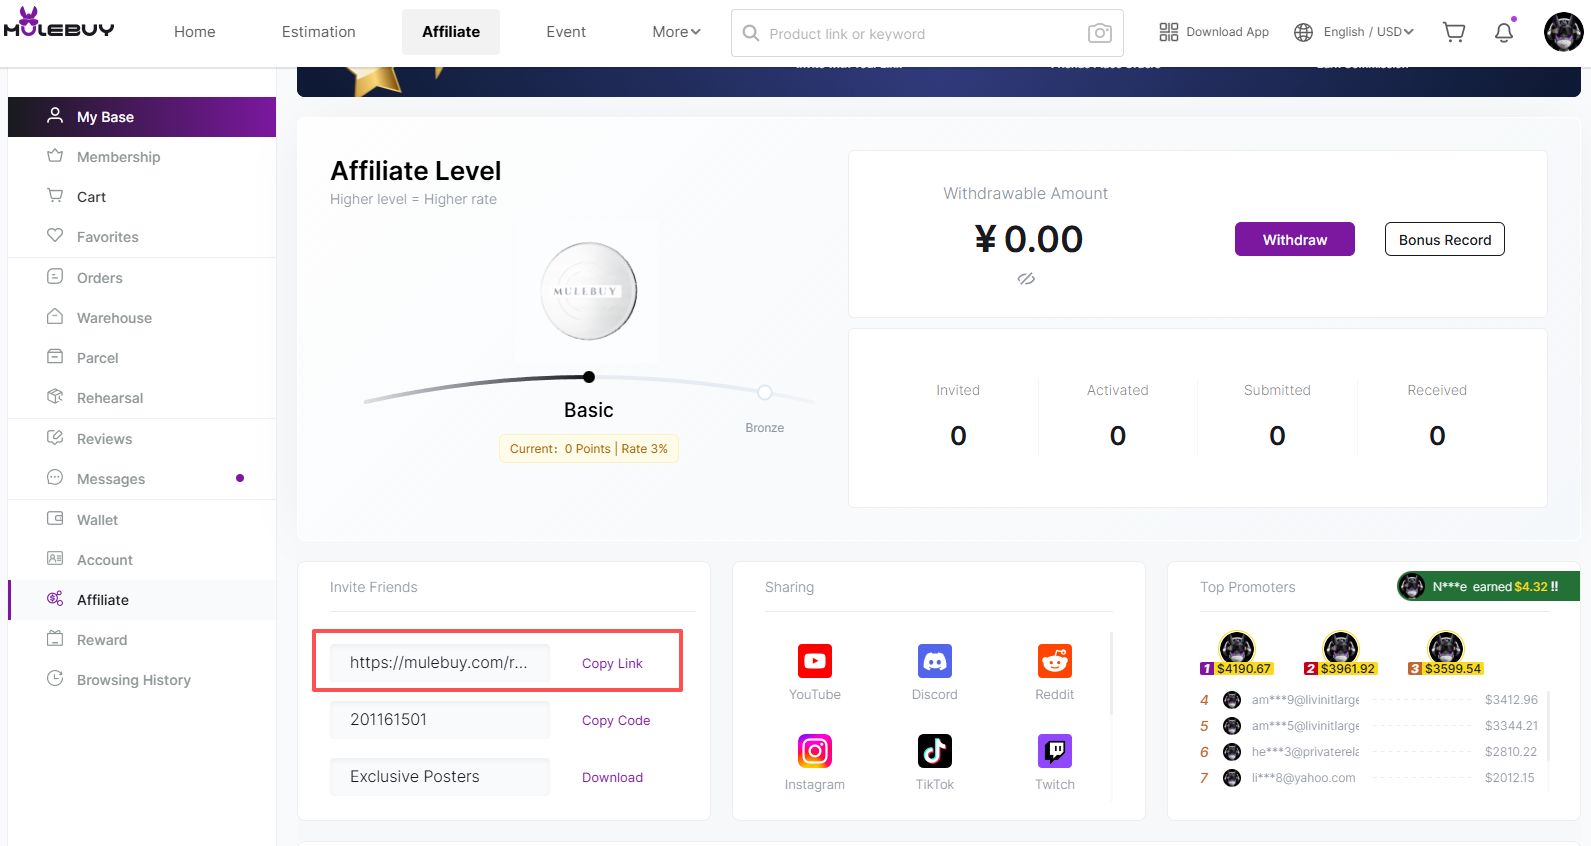Download the Exclusive Posters

pyautogui.click(x=612, y=777)
